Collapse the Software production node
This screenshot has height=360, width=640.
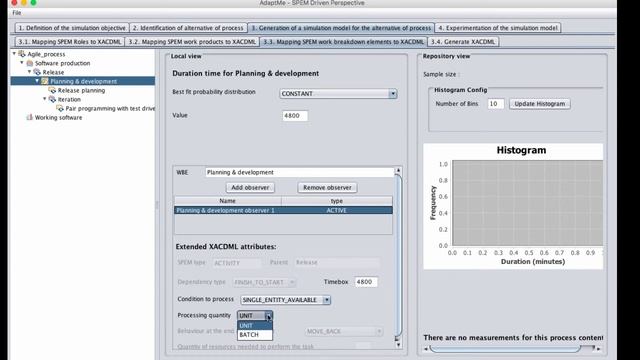22,63
